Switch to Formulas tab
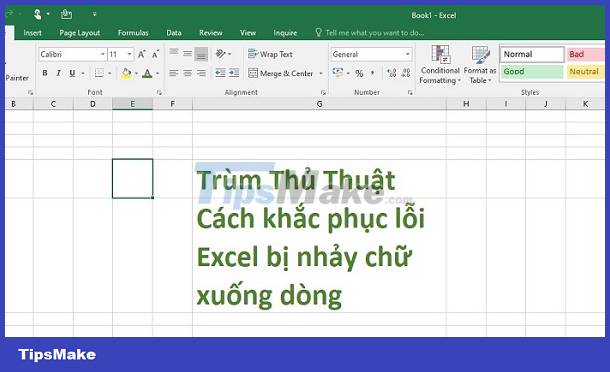Image resolution: width=610 pixels, height=372 pixels. coord(133,33)
